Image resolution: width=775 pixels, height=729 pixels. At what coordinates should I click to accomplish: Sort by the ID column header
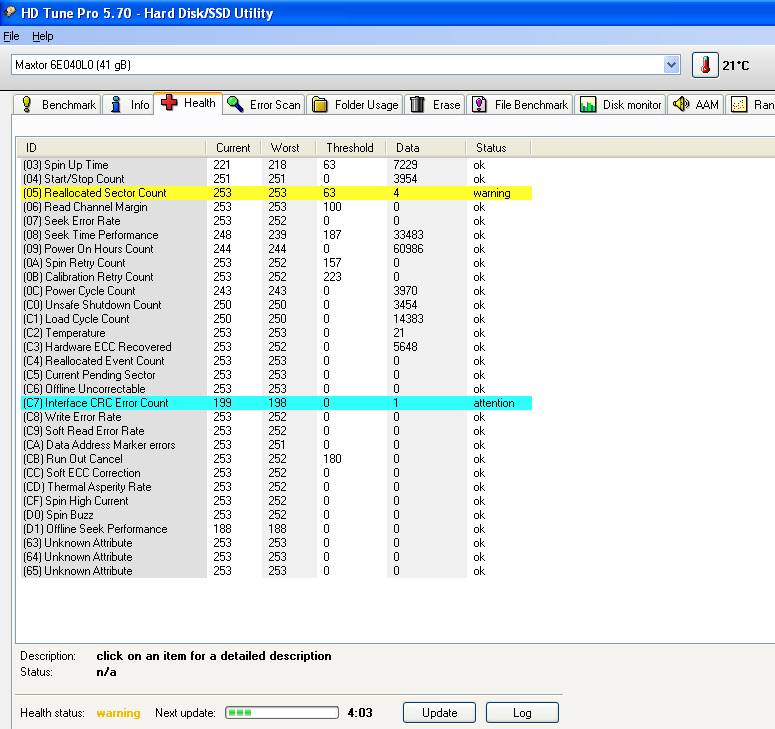click(111, 148)
